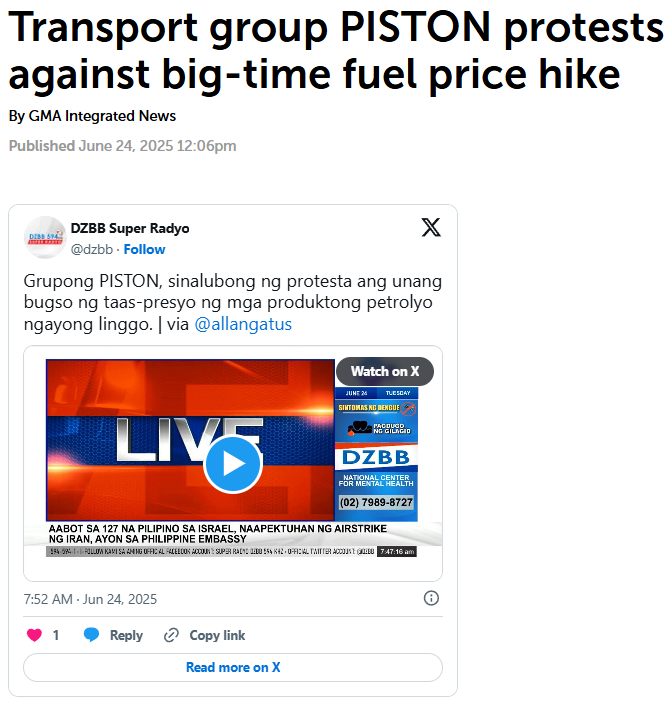Click the copy link chain icon
The width and height of the screenshot is (668, 707).
[x=171, y=635]
